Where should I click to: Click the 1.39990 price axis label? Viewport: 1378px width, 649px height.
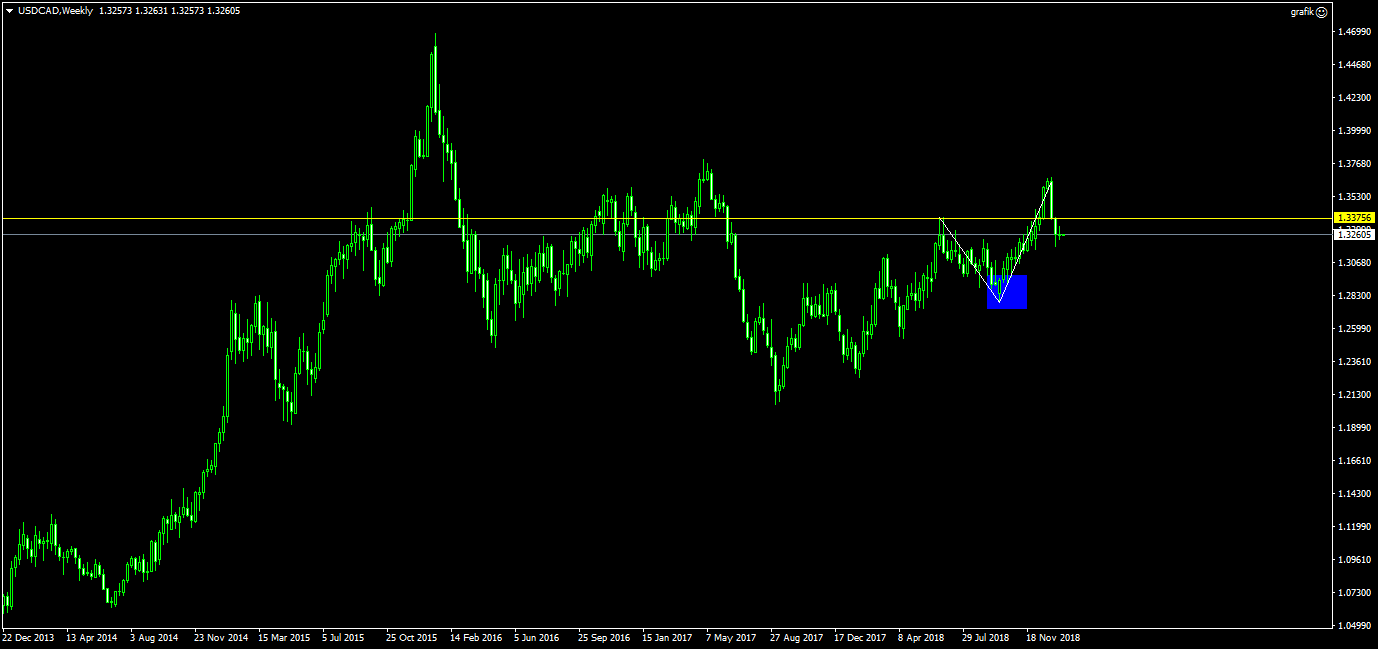tap(1352, 131)
